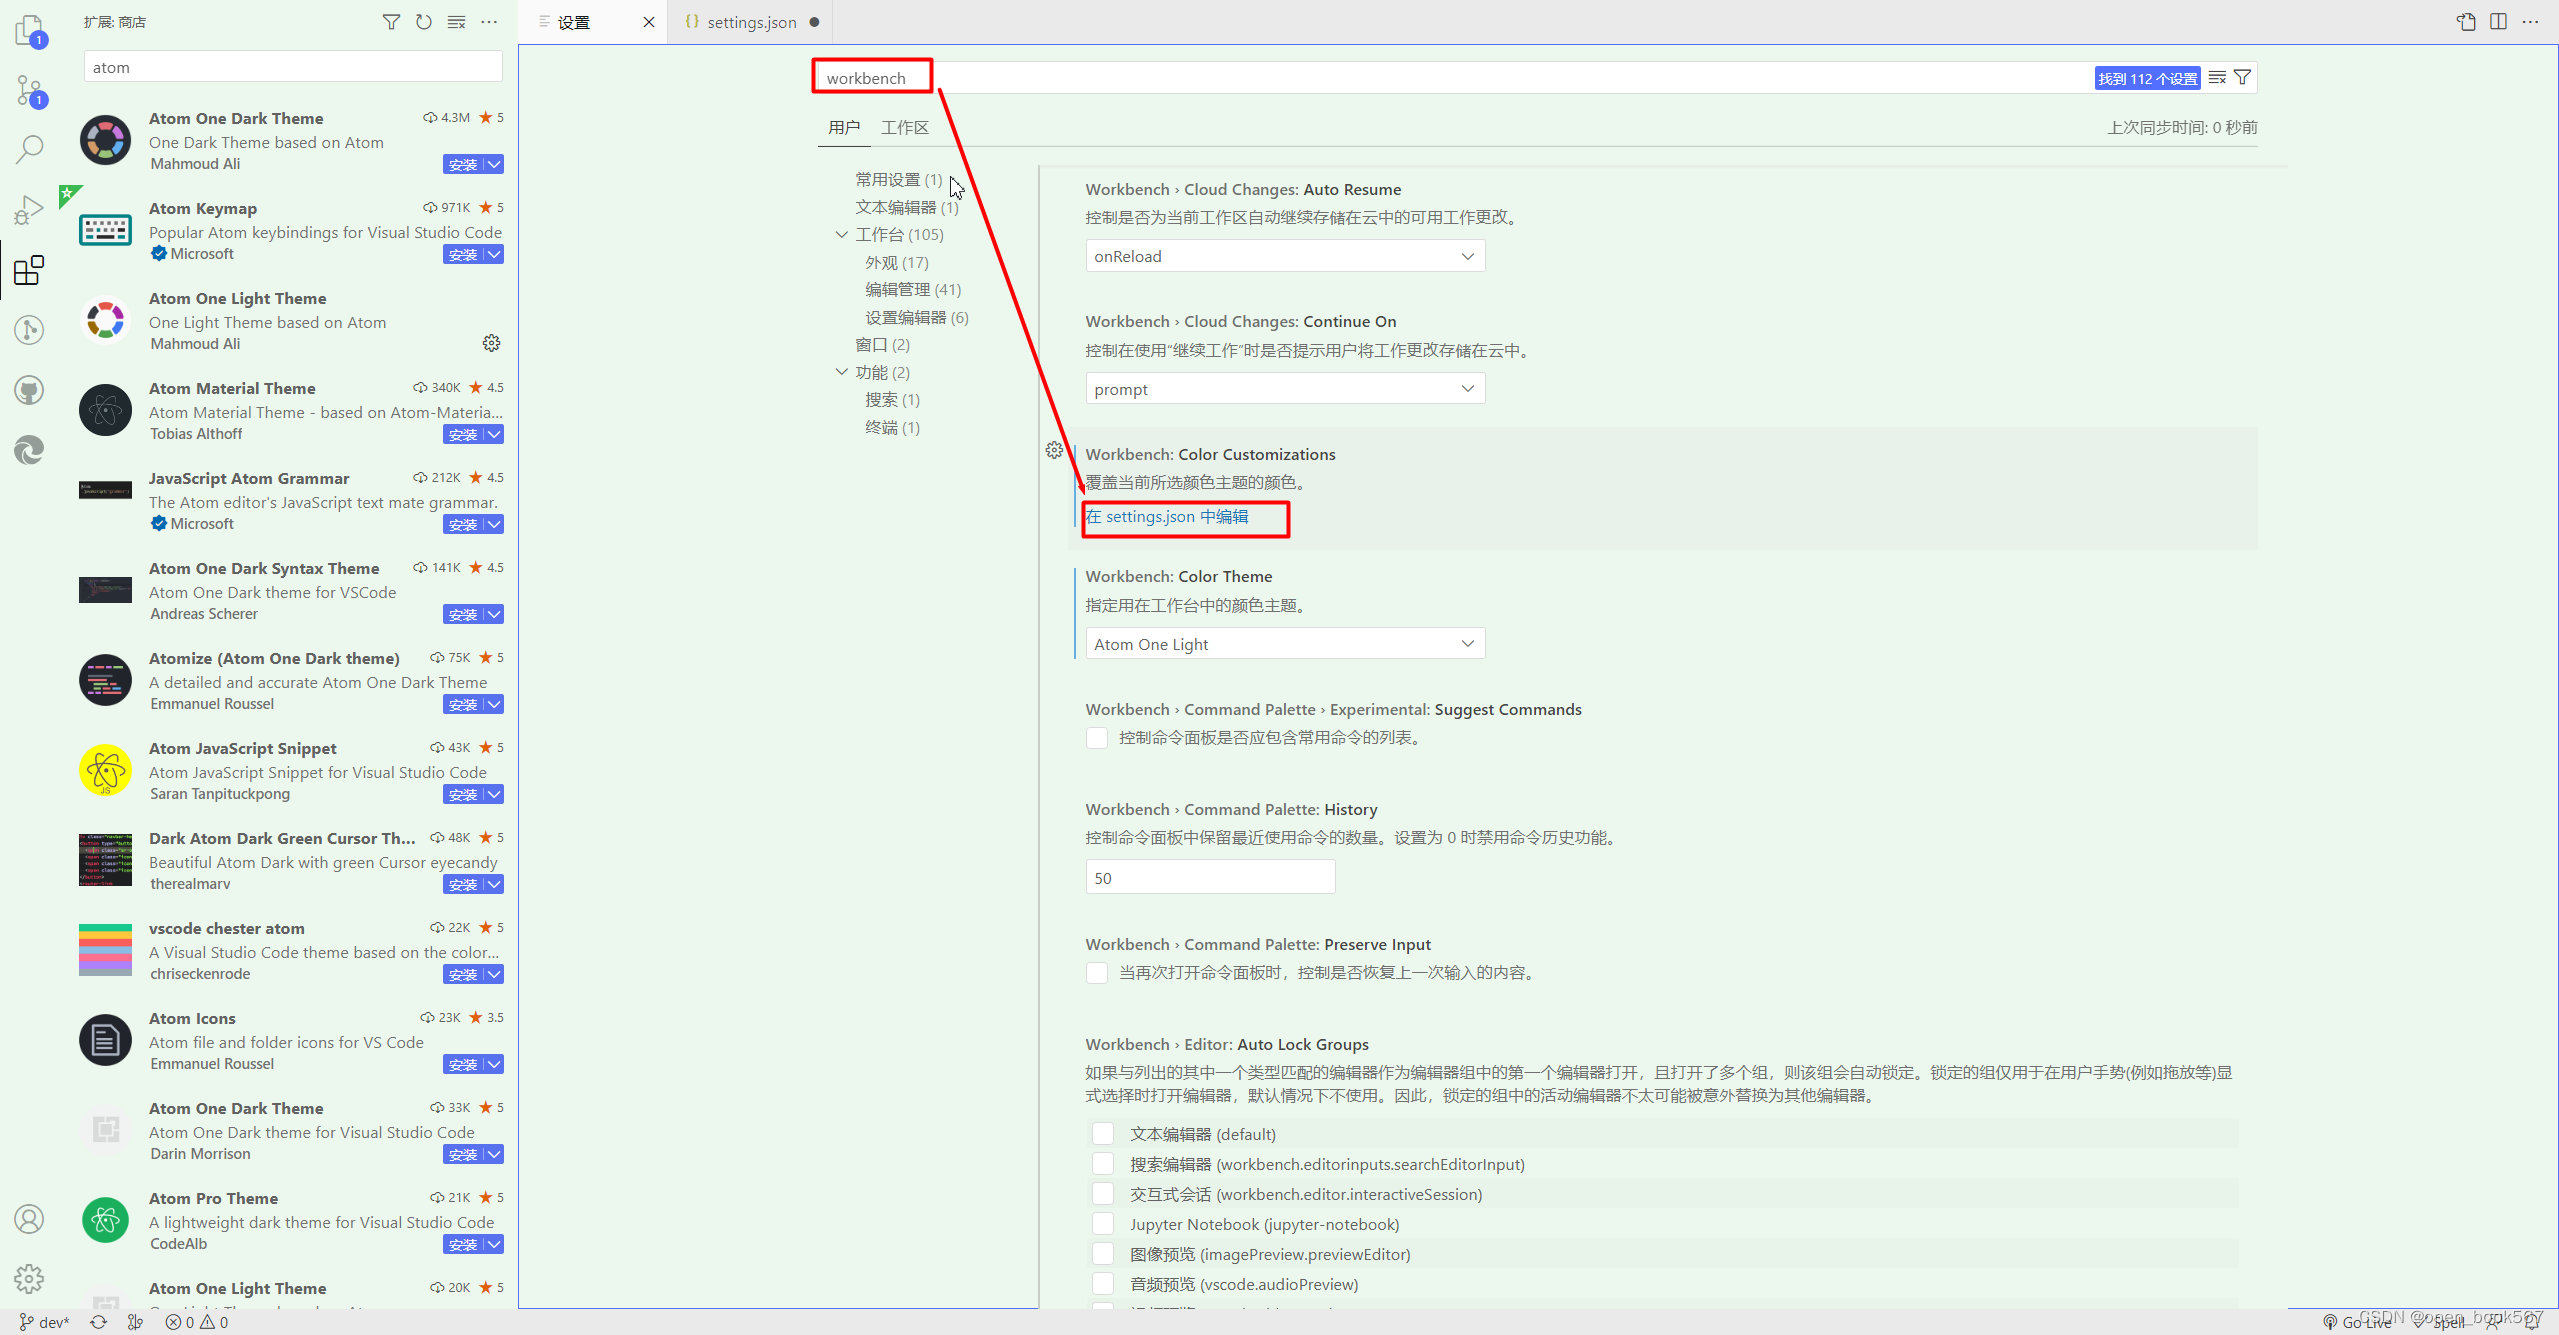The height and width of the screenshot is (1335, 2559).
Task: Install Atomize (Atom One Dark theme)
Action: 463,704
